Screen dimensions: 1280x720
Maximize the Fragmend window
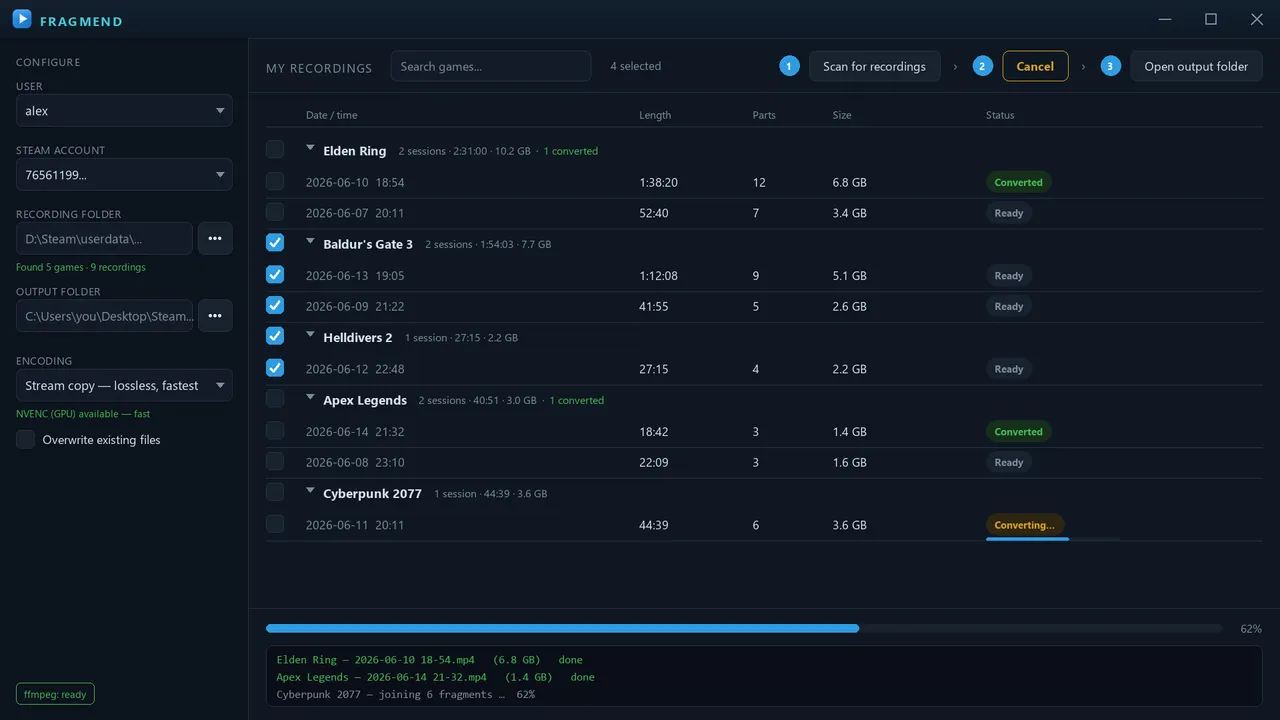click(1211, 19)
